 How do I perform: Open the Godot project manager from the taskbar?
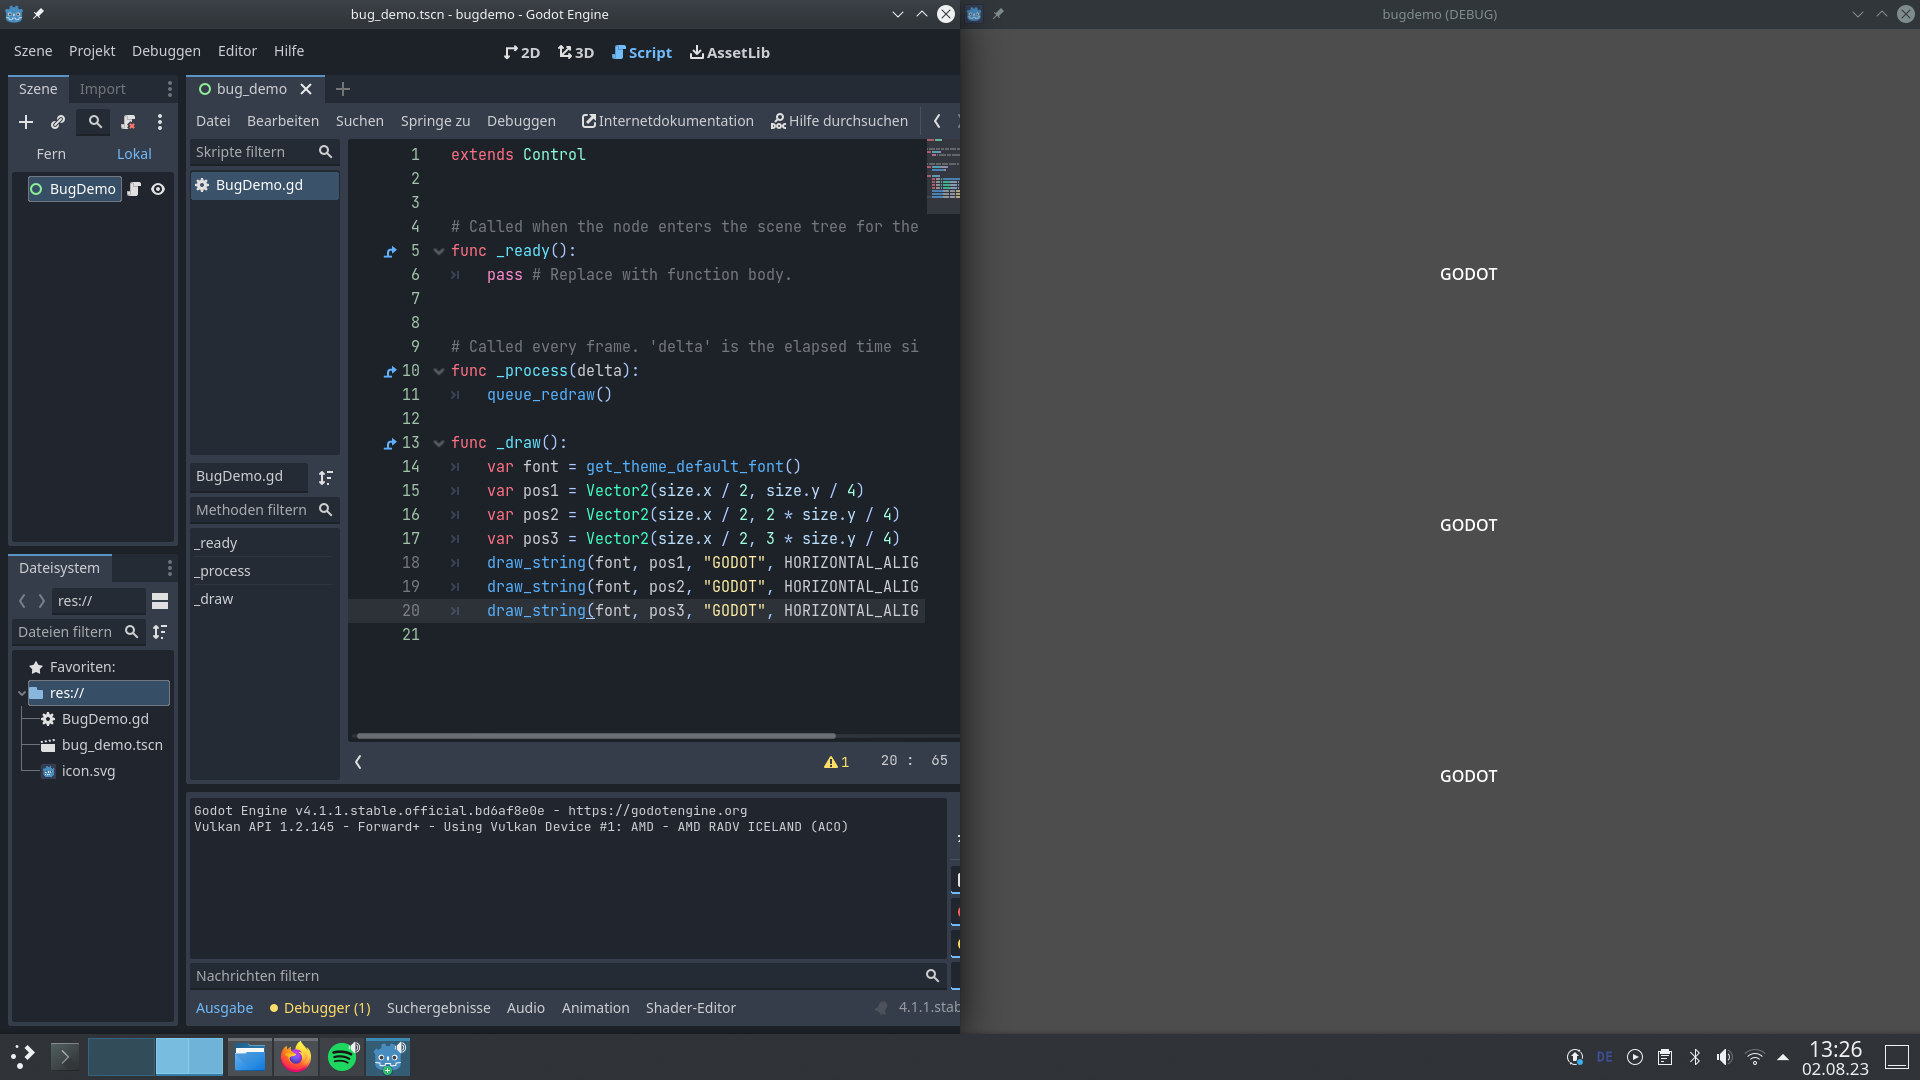point(388,1056)
